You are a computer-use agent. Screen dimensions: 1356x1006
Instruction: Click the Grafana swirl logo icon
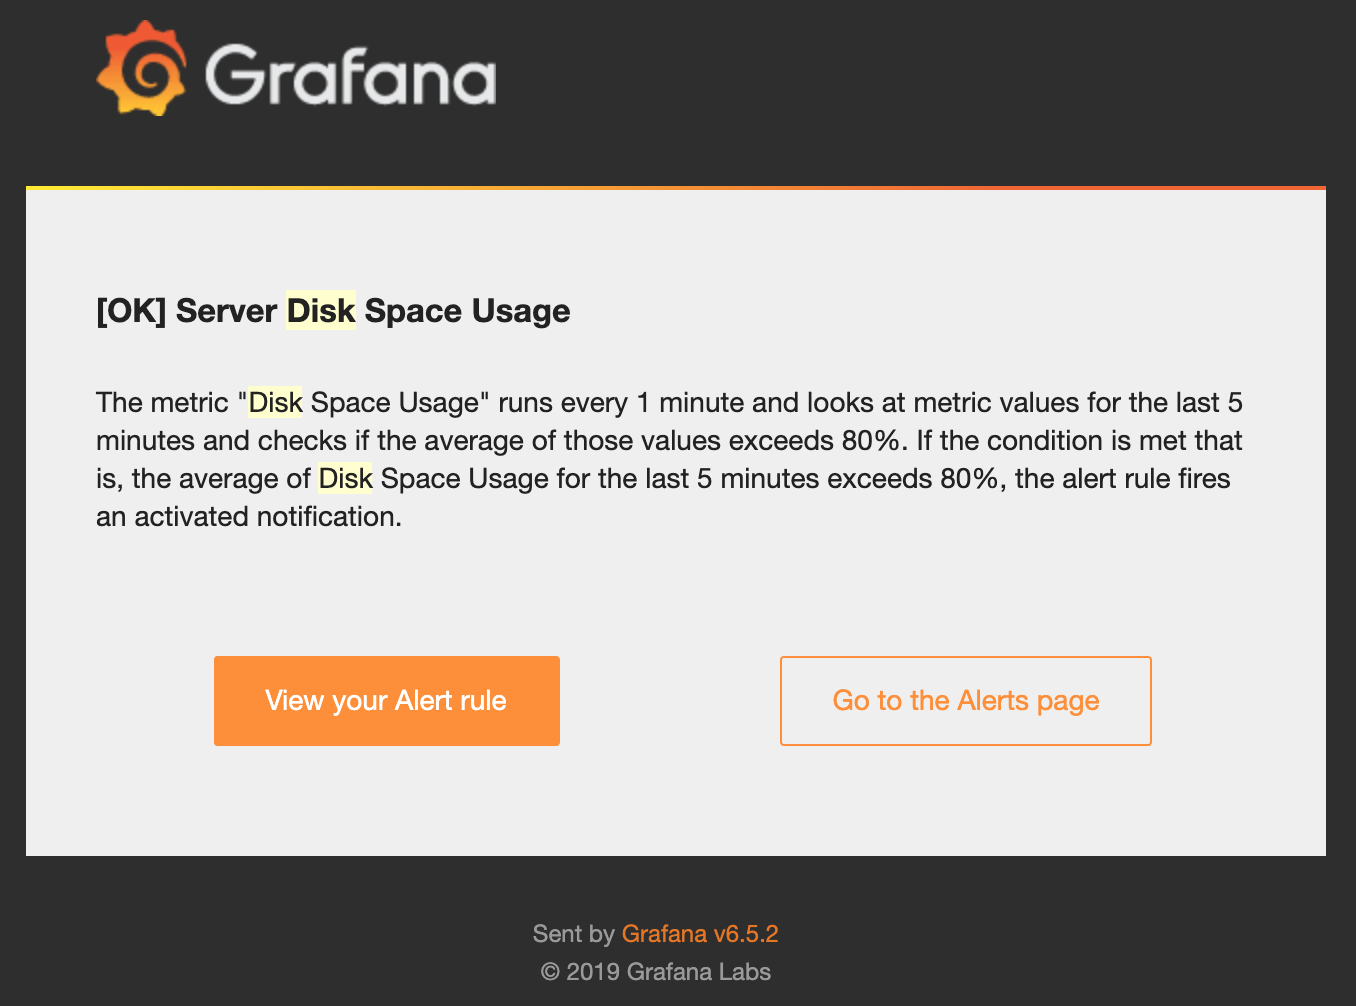pyautogui.click(x=141, y=68)
